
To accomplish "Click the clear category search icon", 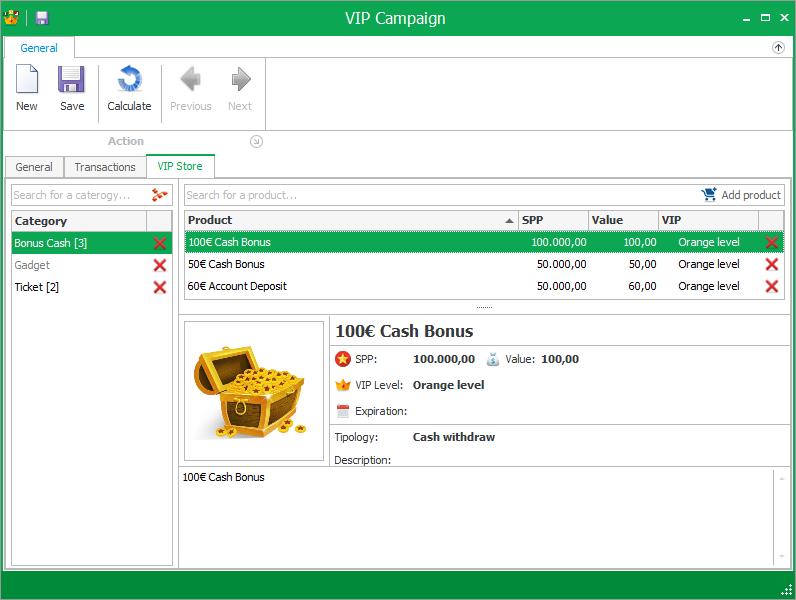I will tap(160, 195).
